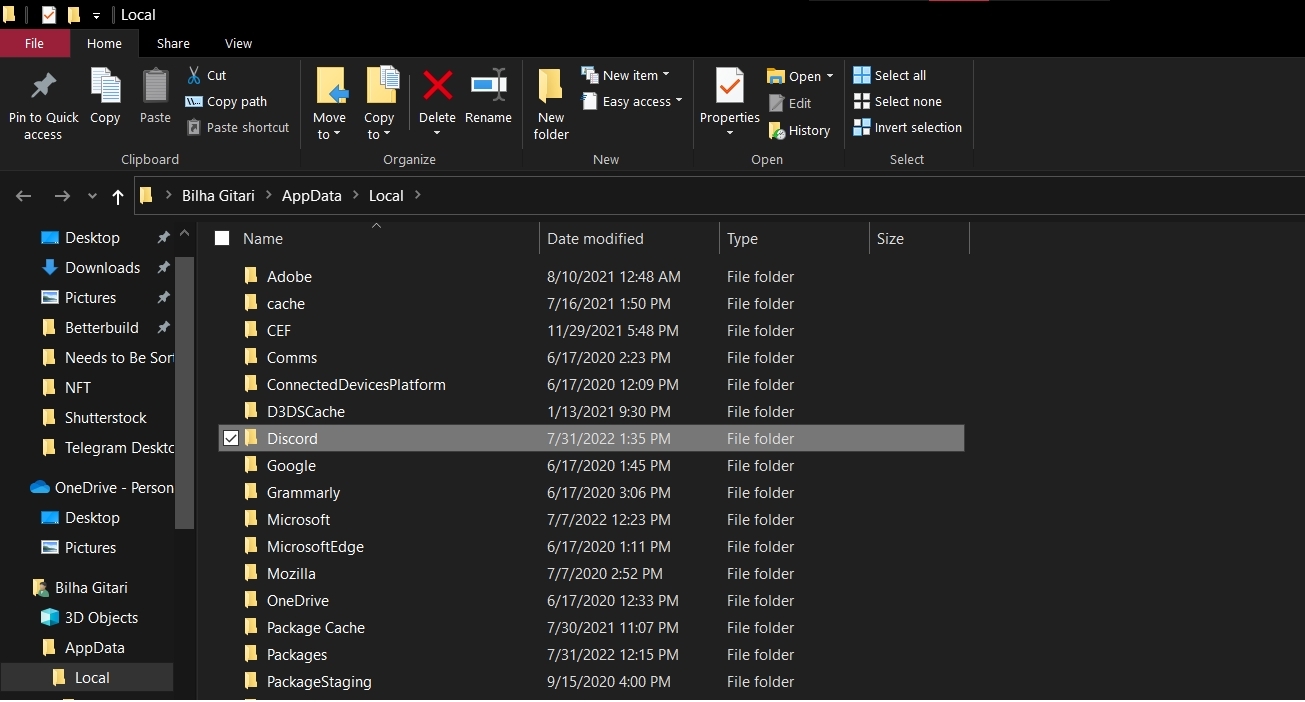Click the Paste clipboard icon
Screen dimensions: 1305x702
pos(155,88)
